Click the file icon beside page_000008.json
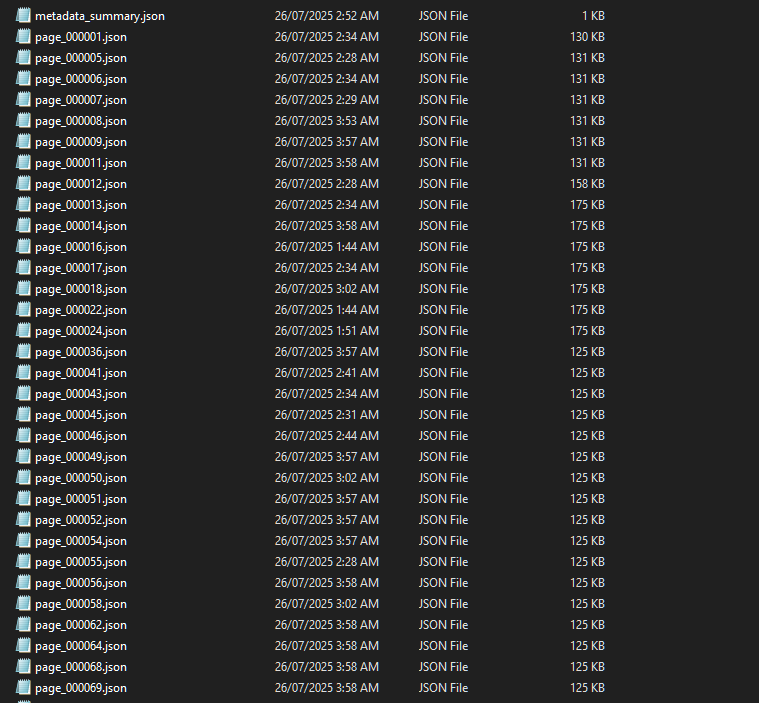 tap(23, 121)
